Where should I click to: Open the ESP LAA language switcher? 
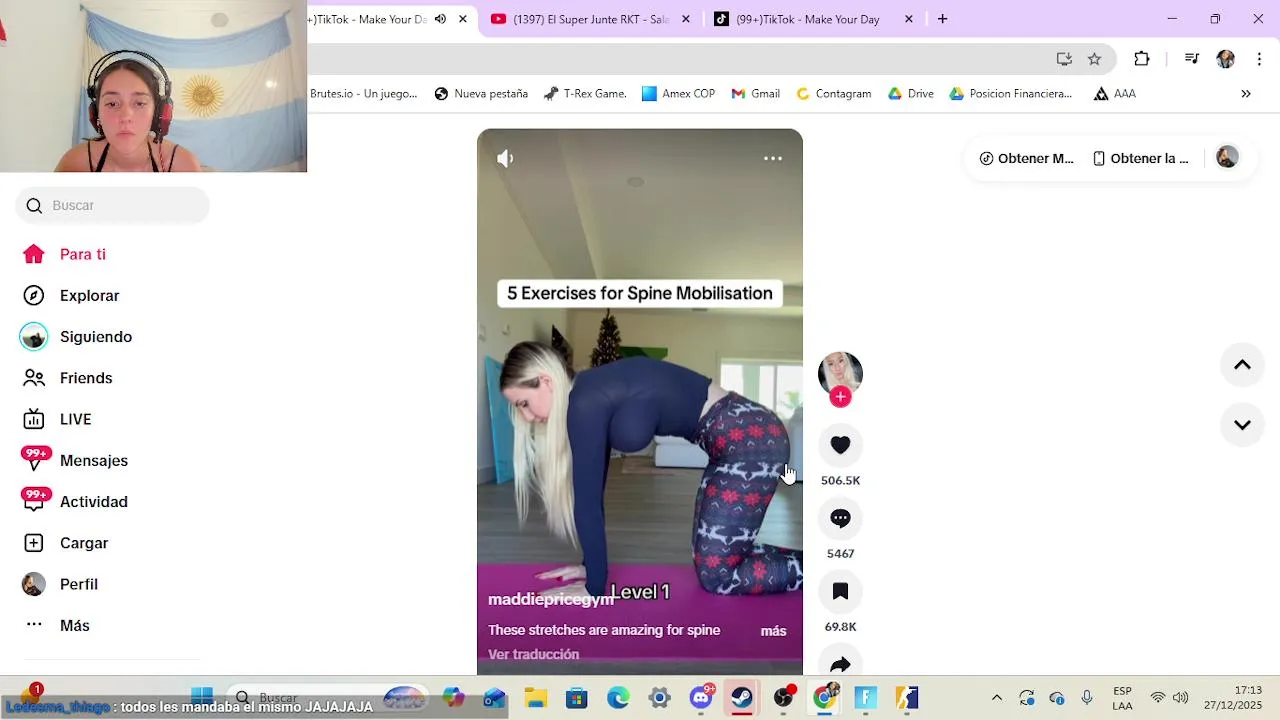click(1122, 698)
